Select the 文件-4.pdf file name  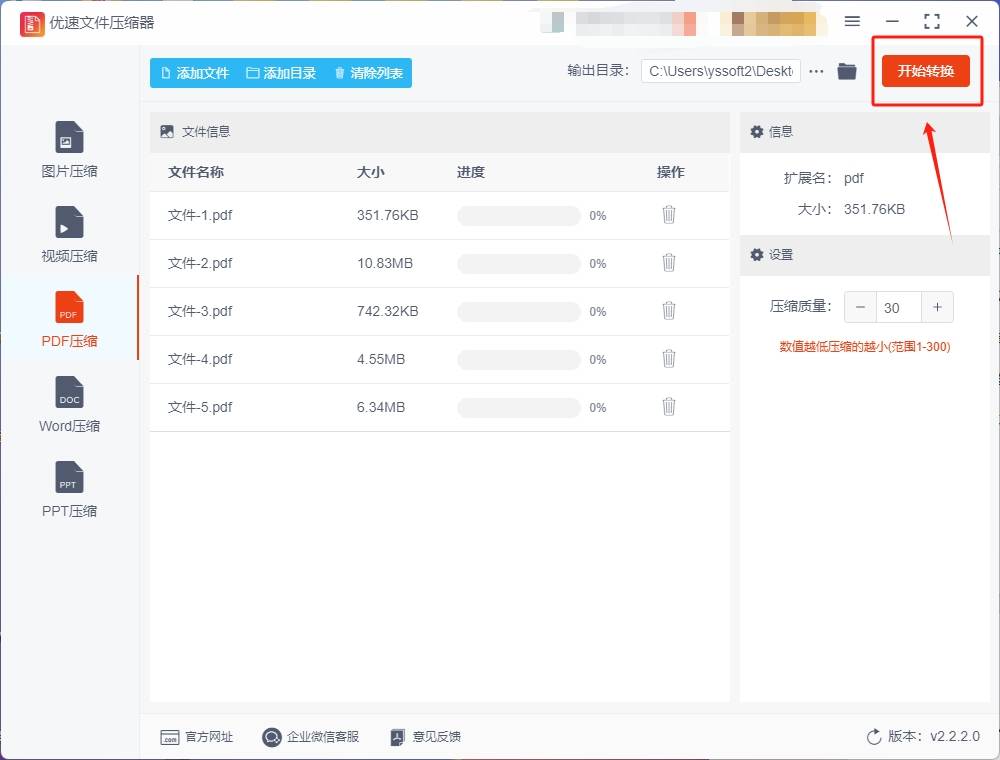pos(200,359)
